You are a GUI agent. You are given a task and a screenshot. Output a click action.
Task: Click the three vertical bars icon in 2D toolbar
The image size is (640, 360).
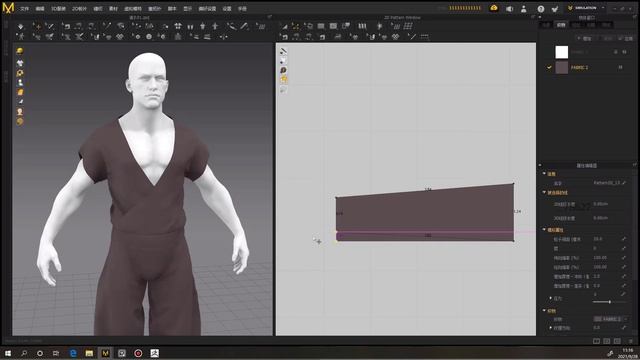click(x=362, y=26)
